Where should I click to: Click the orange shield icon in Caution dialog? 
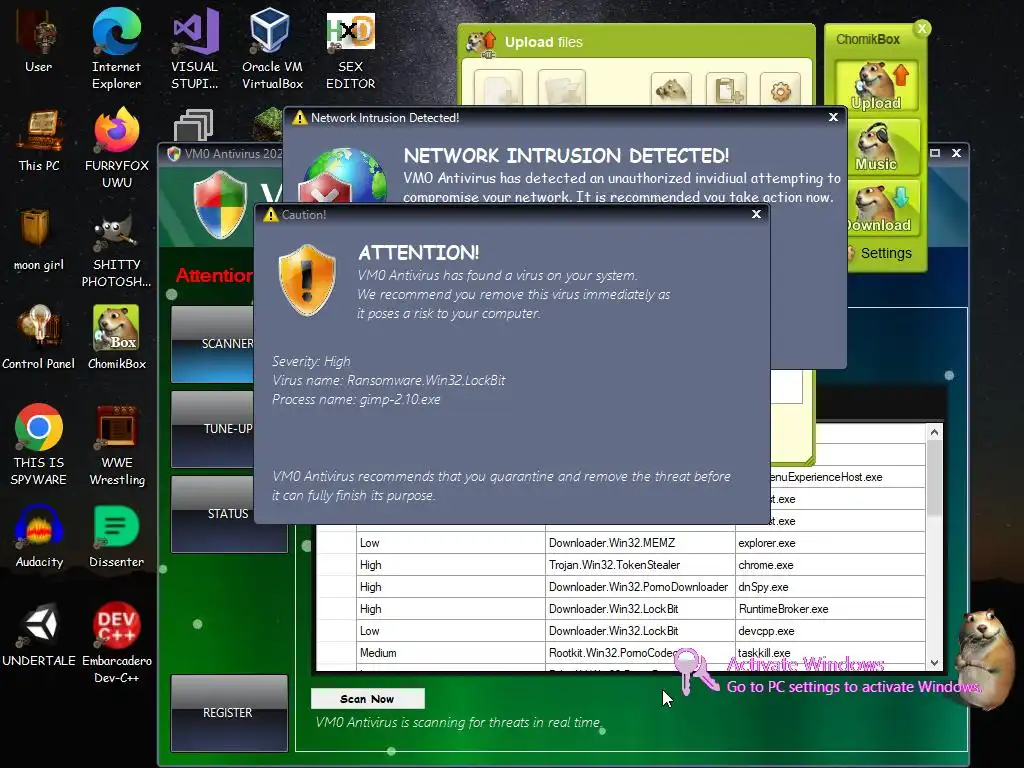pyautogui.click(x=307, y=280)
